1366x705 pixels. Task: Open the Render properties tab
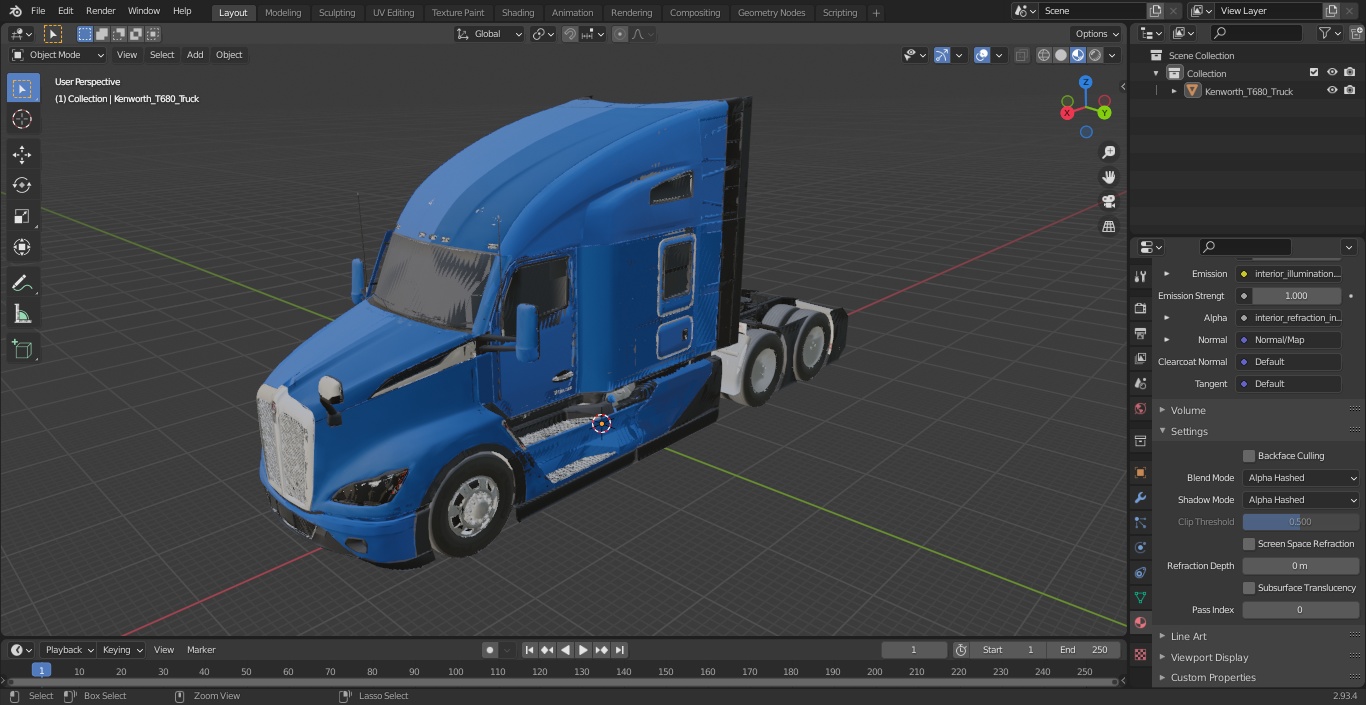(1140, 308)
